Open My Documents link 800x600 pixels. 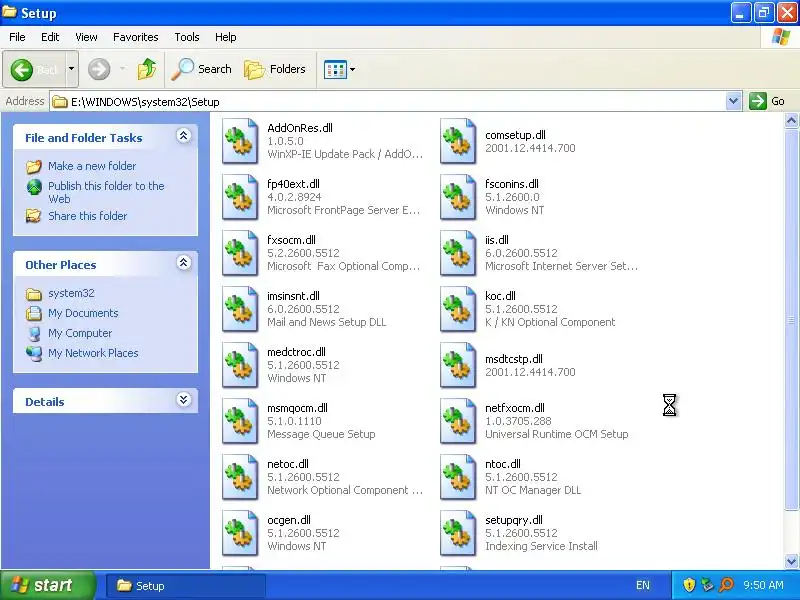pyautogui.click(x=83, y=313)
